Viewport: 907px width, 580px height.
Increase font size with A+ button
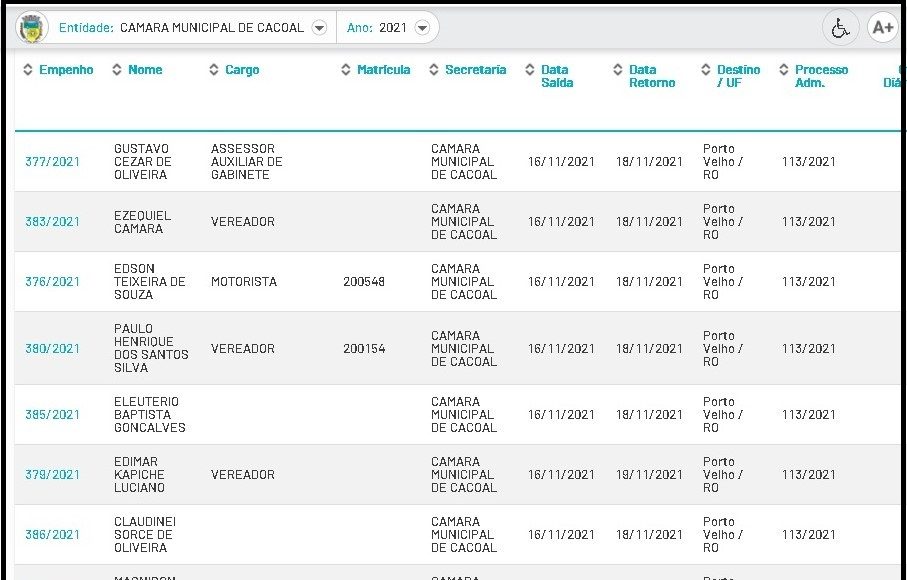882,28
